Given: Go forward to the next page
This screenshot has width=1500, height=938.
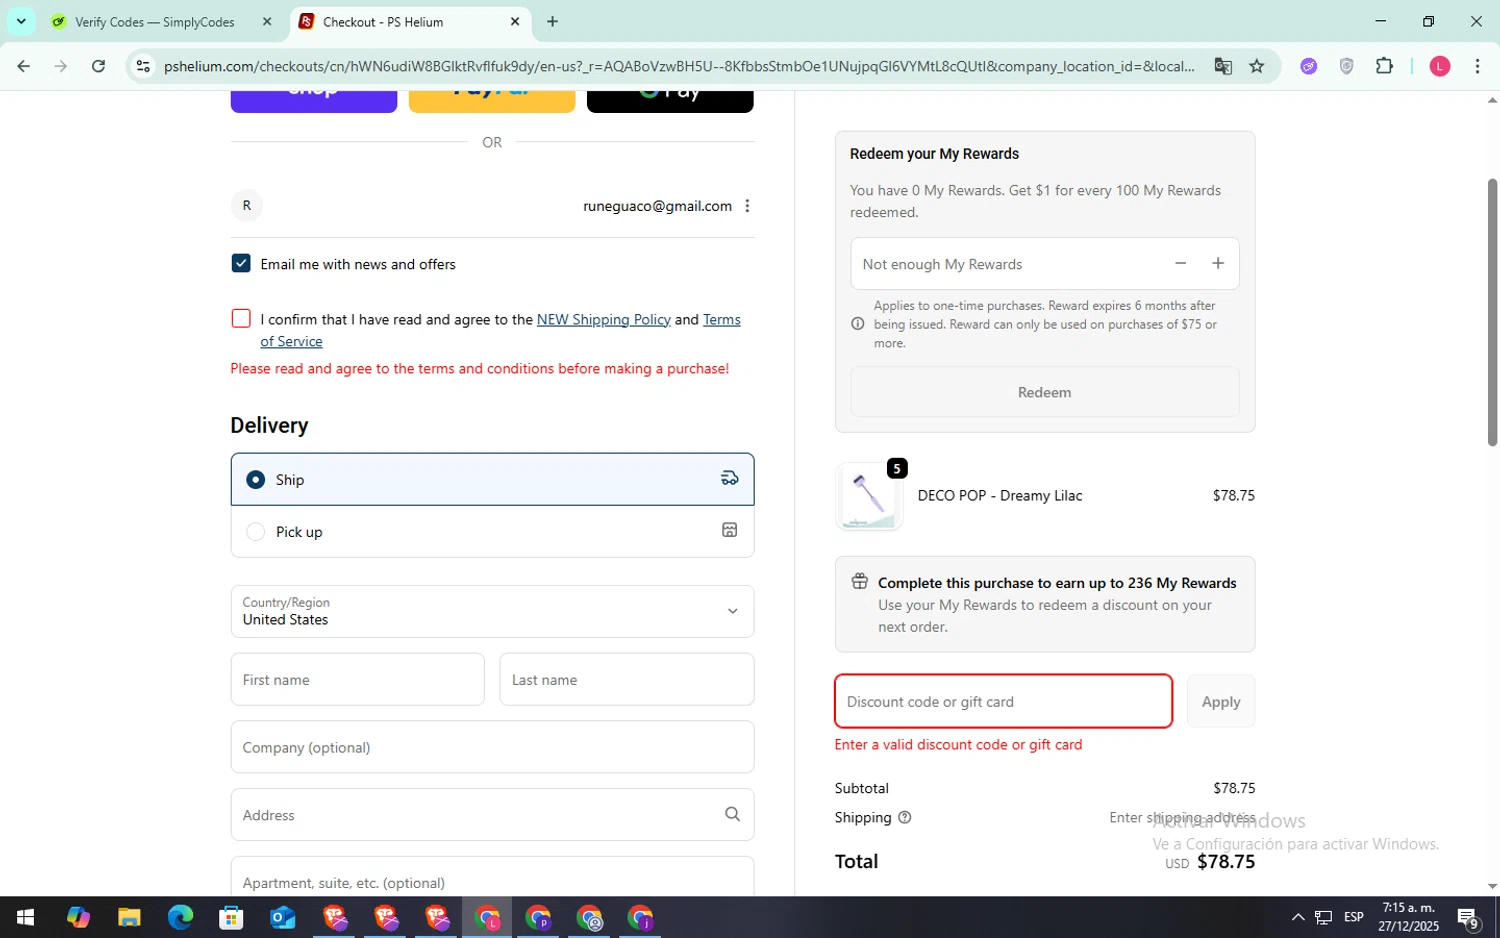Looking at the screenshot, I should 61,66.
